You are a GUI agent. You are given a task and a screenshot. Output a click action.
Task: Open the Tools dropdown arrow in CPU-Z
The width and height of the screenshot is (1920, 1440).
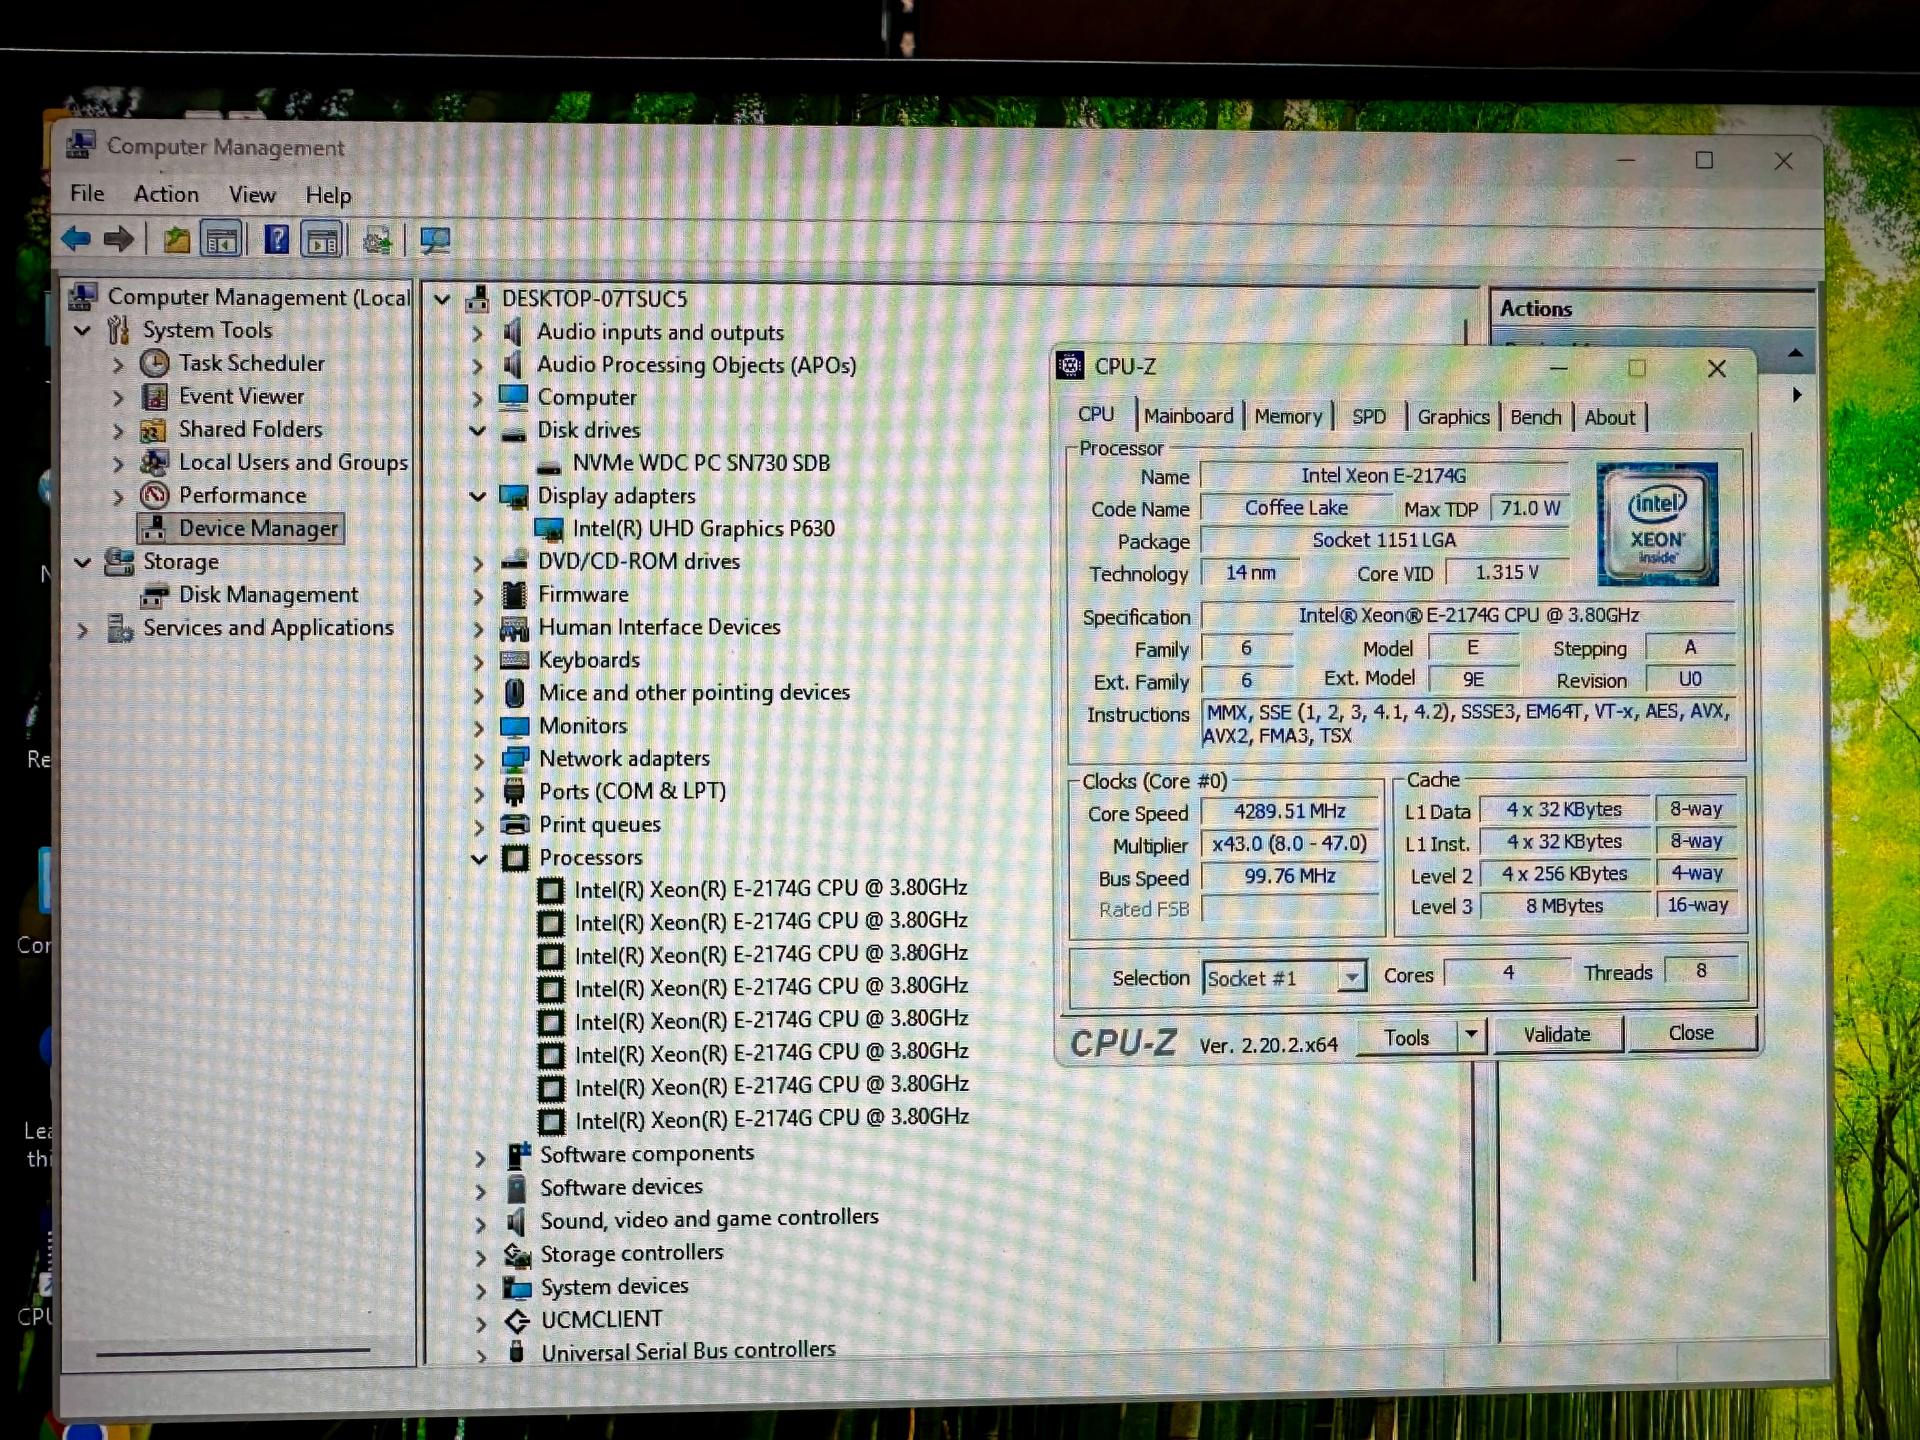[x=1471, y=1035]
